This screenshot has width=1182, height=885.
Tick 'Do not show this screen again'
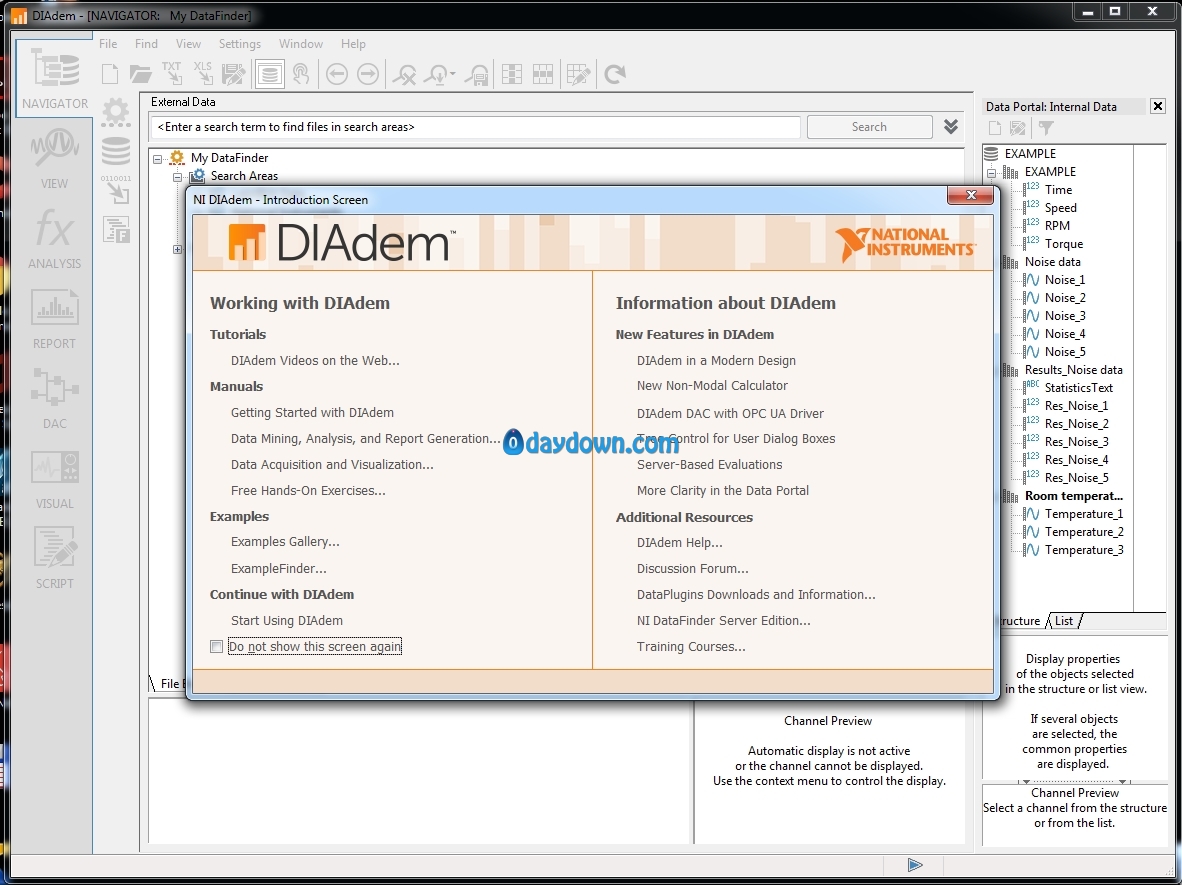[x=216, y=647]
